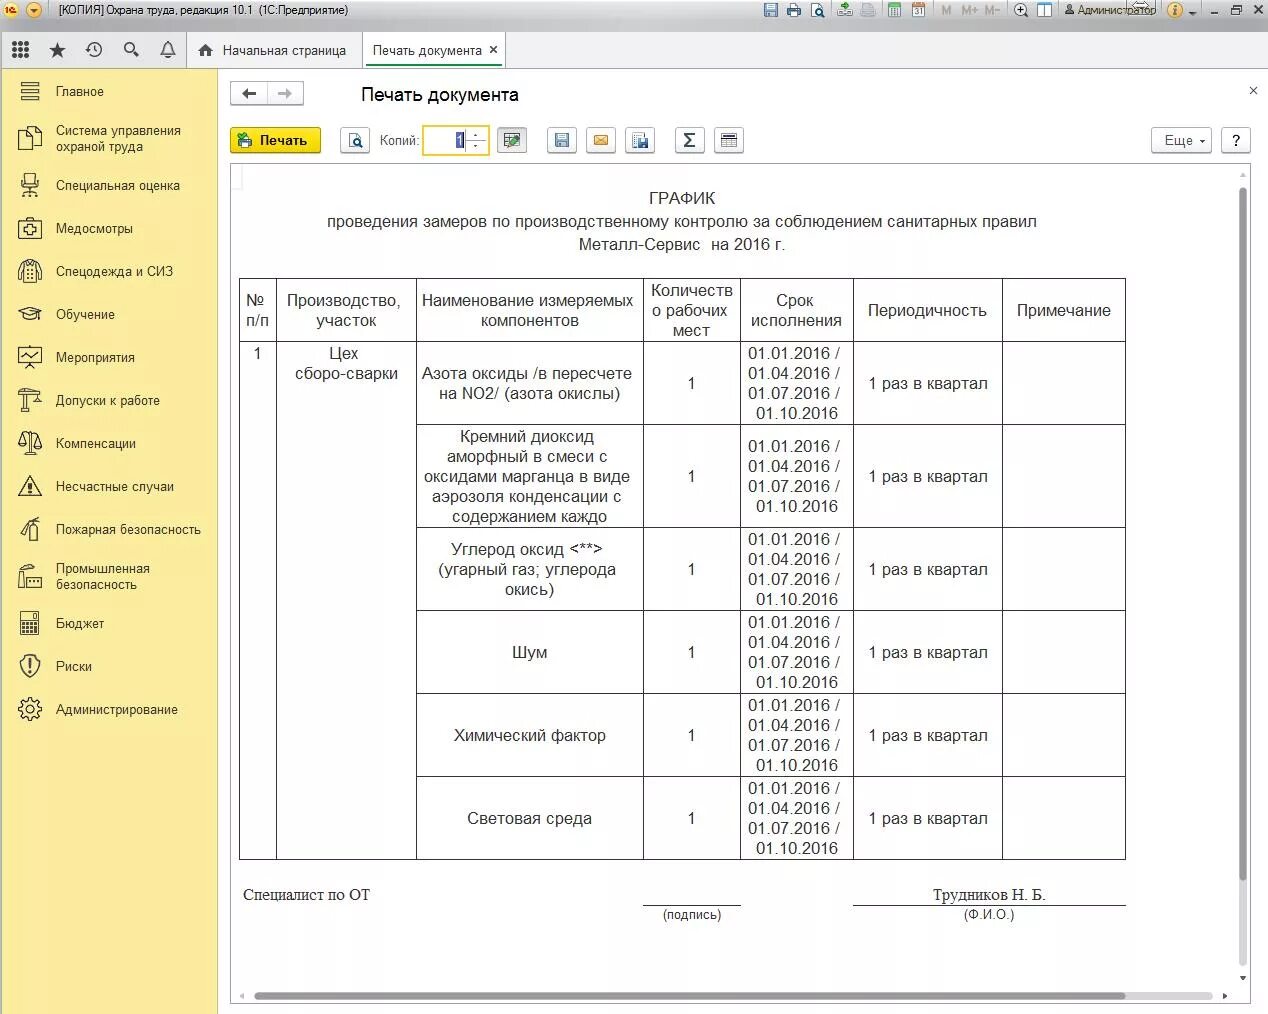Open the Еще dropdown menu
The height and width of the screenshot is (1014, 1268).
pos(1182,141)
